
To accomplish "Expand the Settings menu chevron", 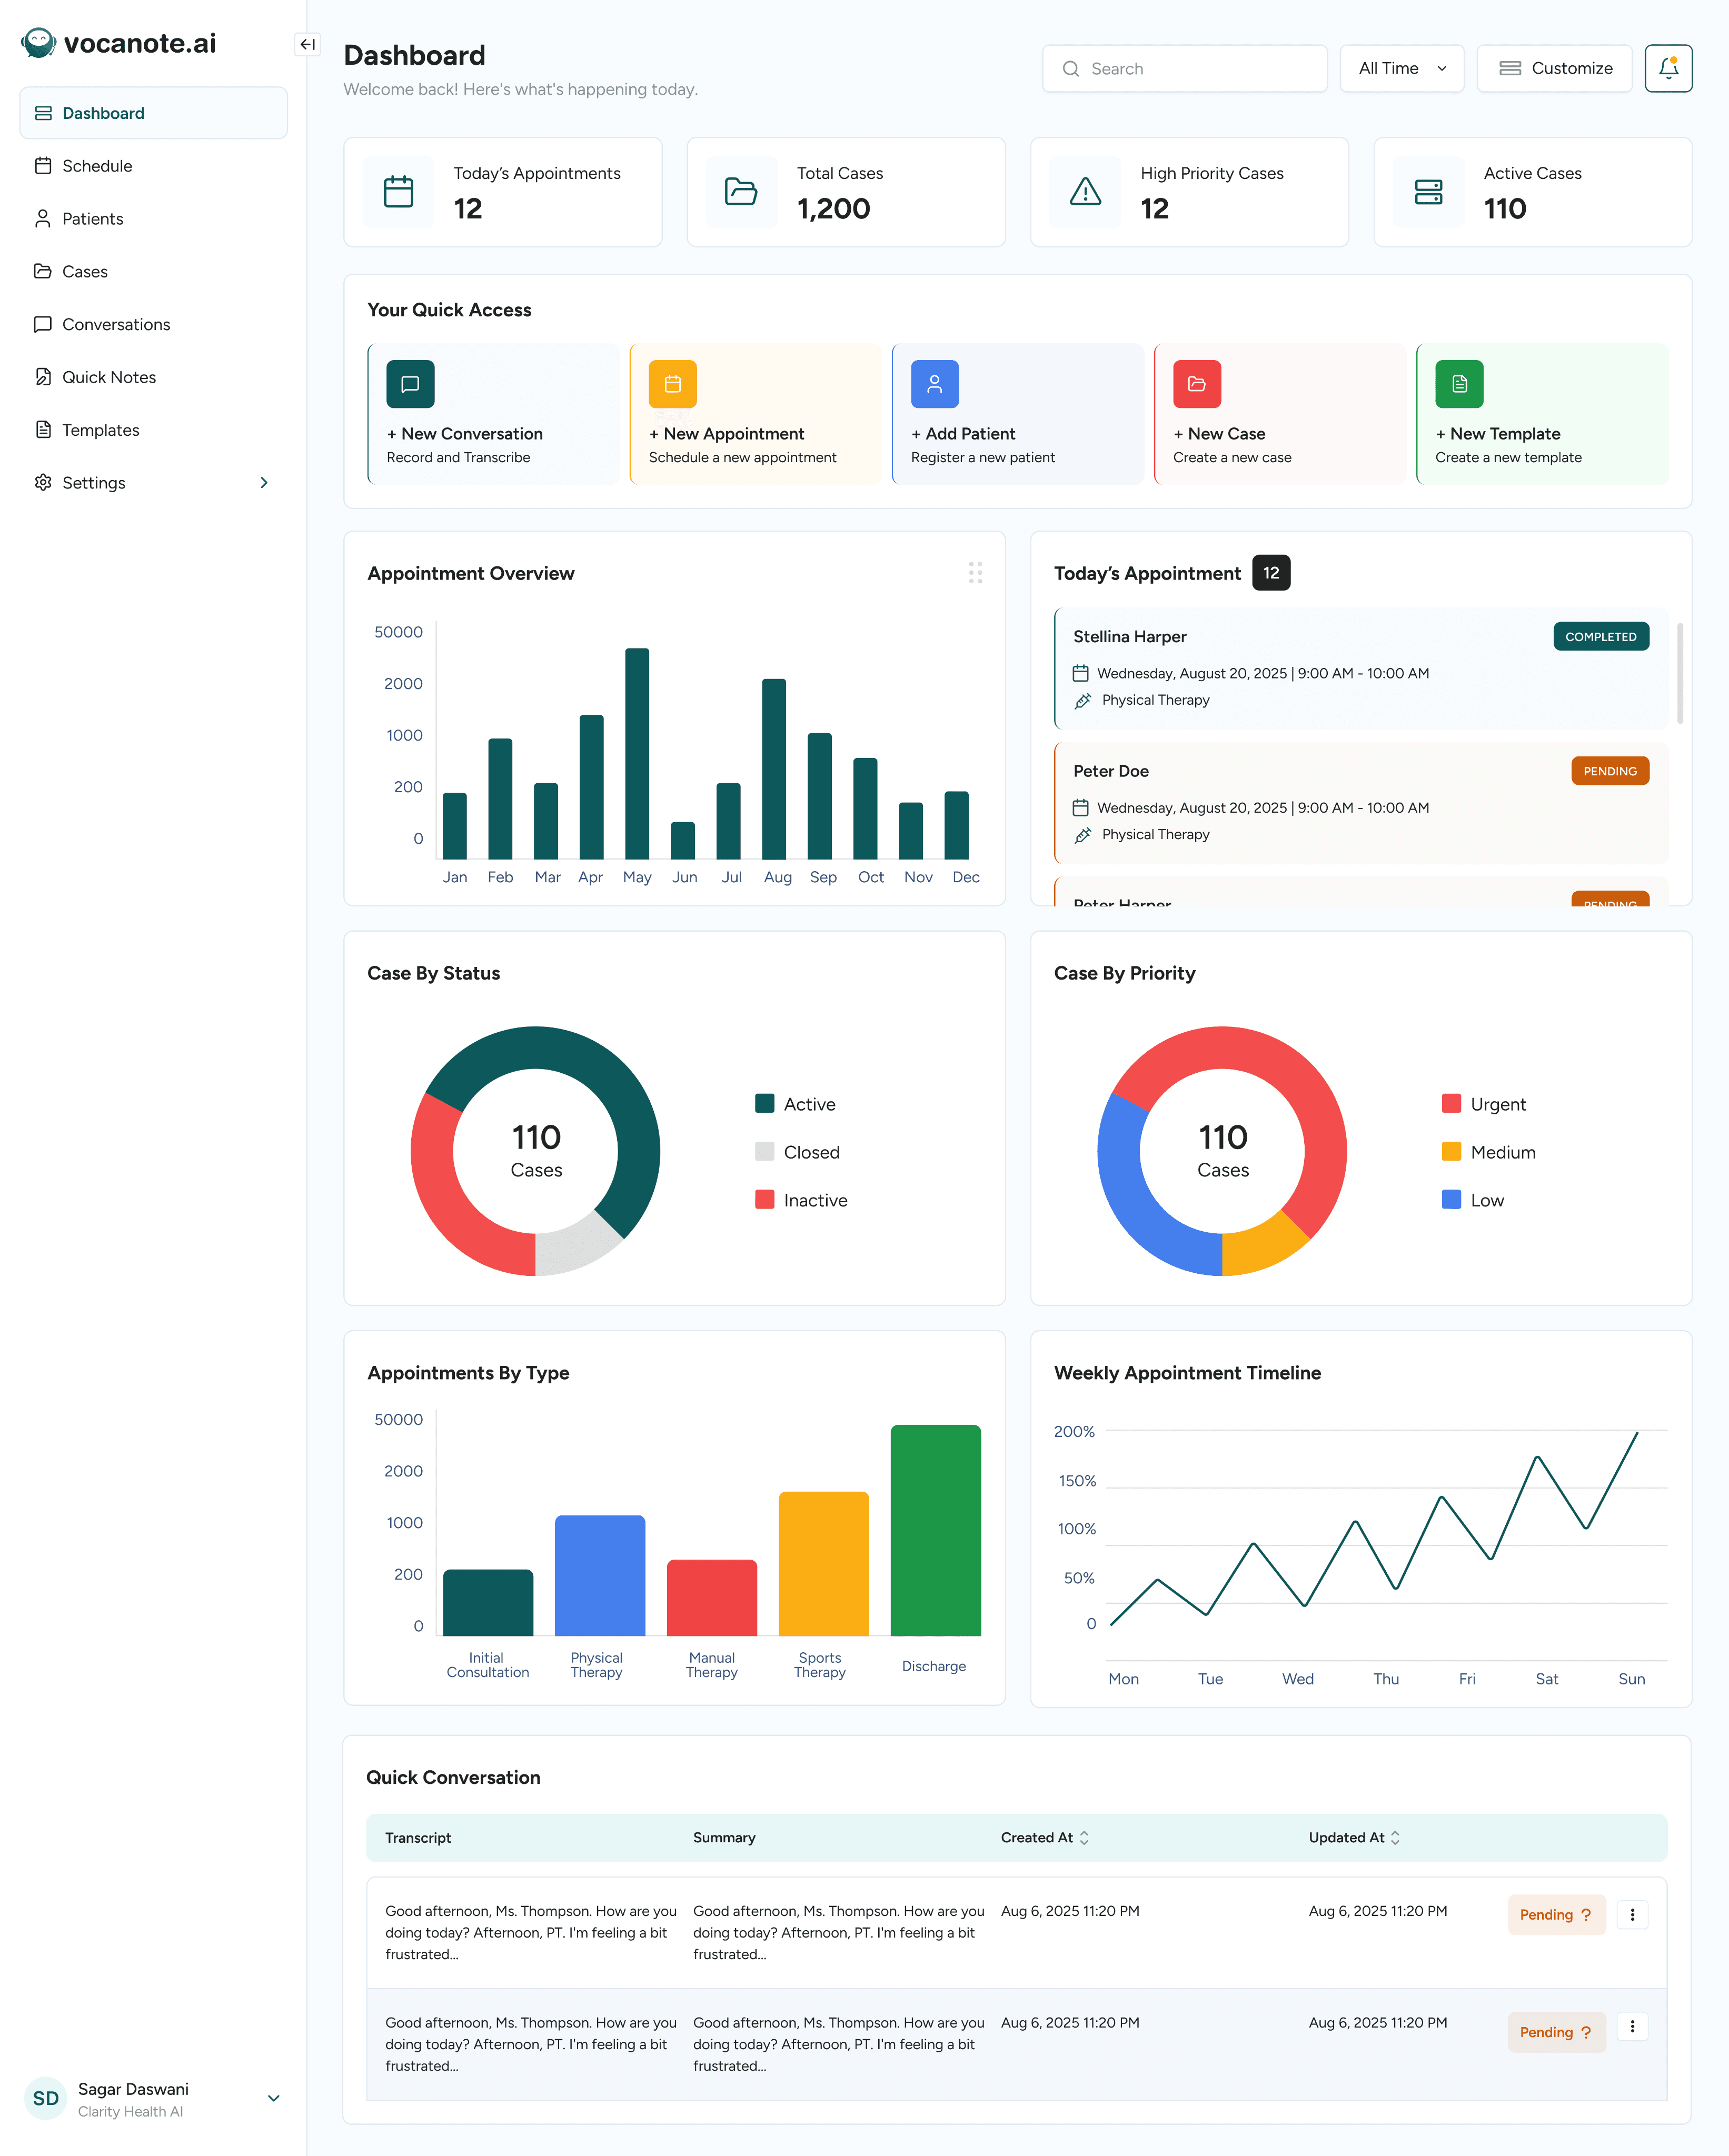I will point(264,483).
